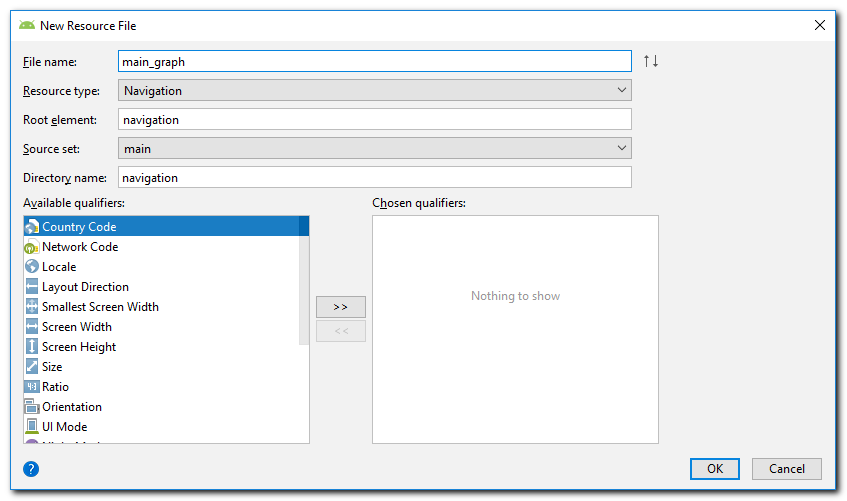Viewport: 847px width, 501px height.
Task: Select the Screen Height icon
Action: click(31, 347)
